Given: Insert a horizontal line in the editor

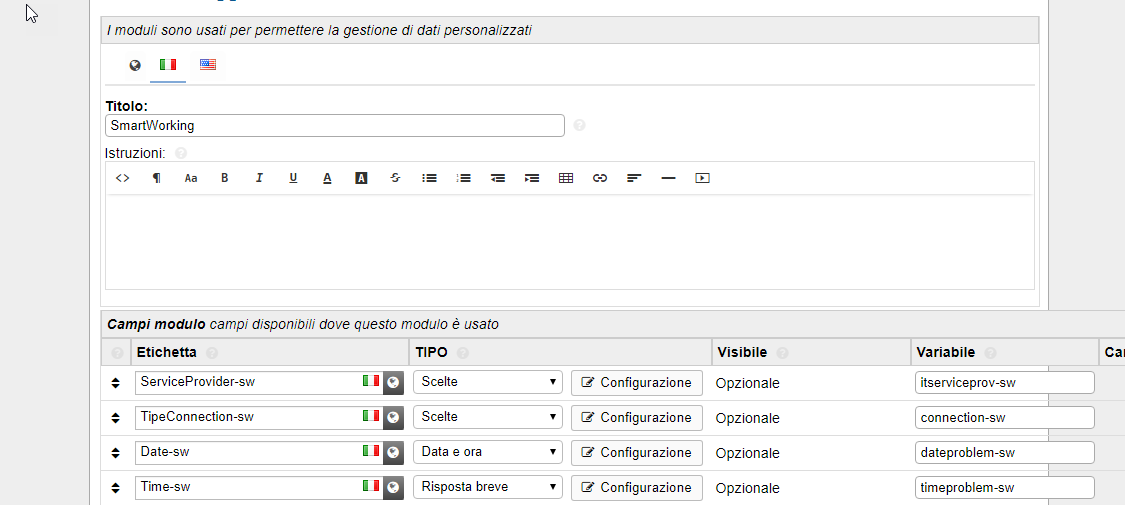Looking at the screenshot, I should (668, 178).
